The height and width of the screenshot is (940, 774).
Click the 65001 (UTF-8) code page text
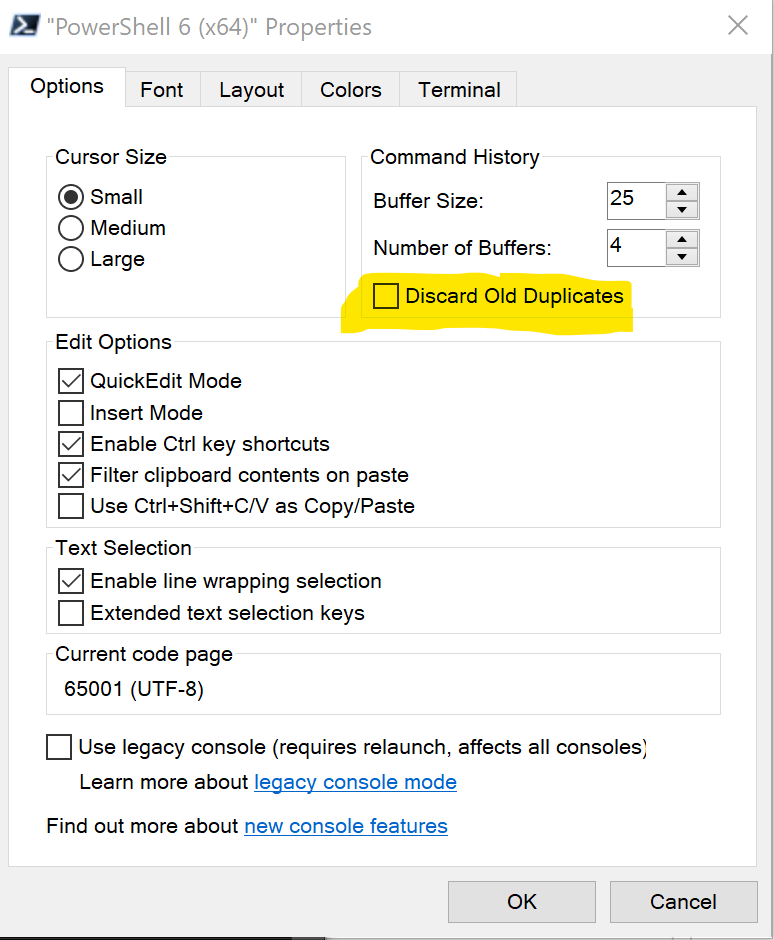point(134,689)
